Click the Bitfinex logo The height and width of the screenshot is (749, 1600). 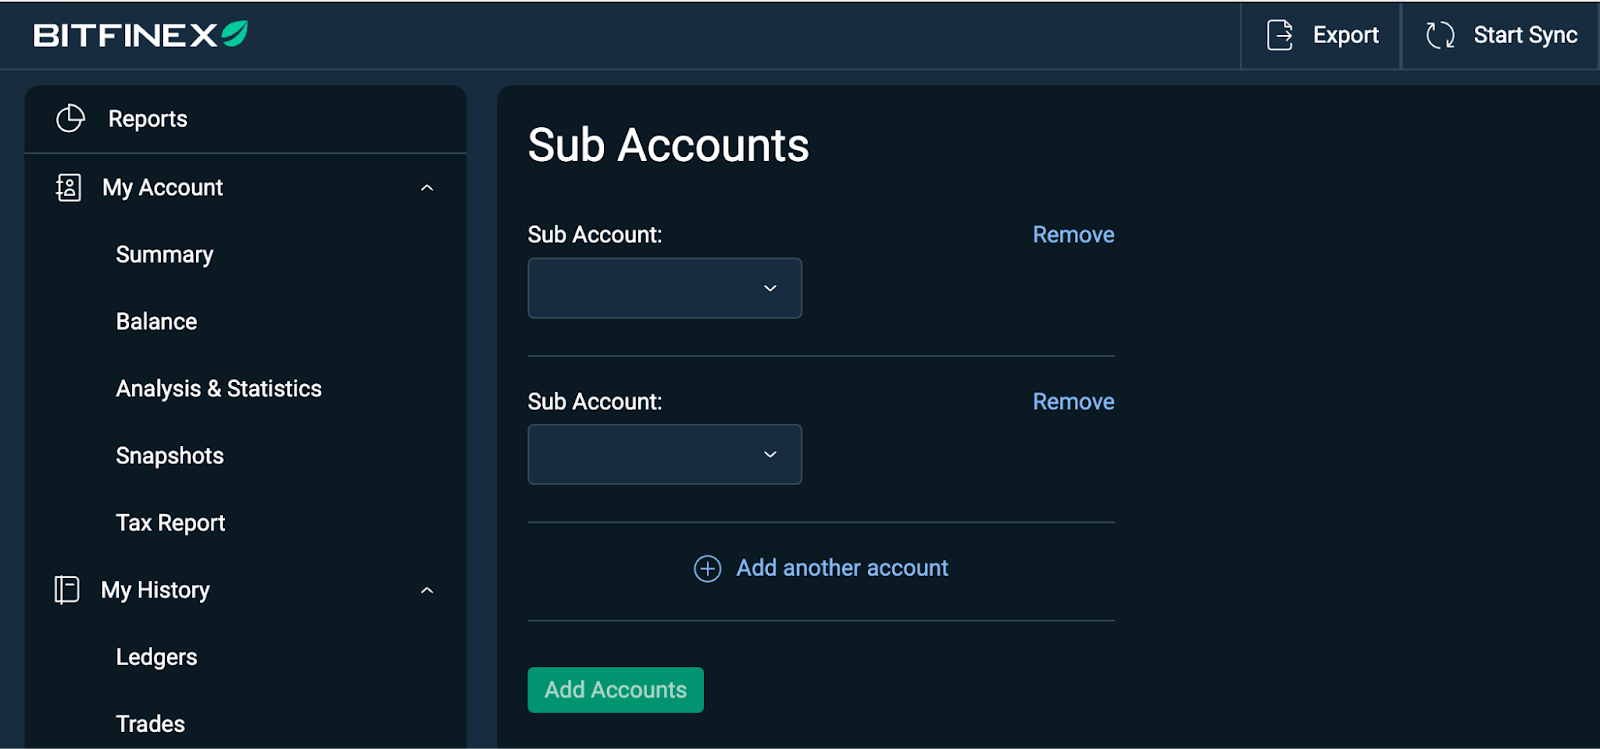tap(140, 35)
